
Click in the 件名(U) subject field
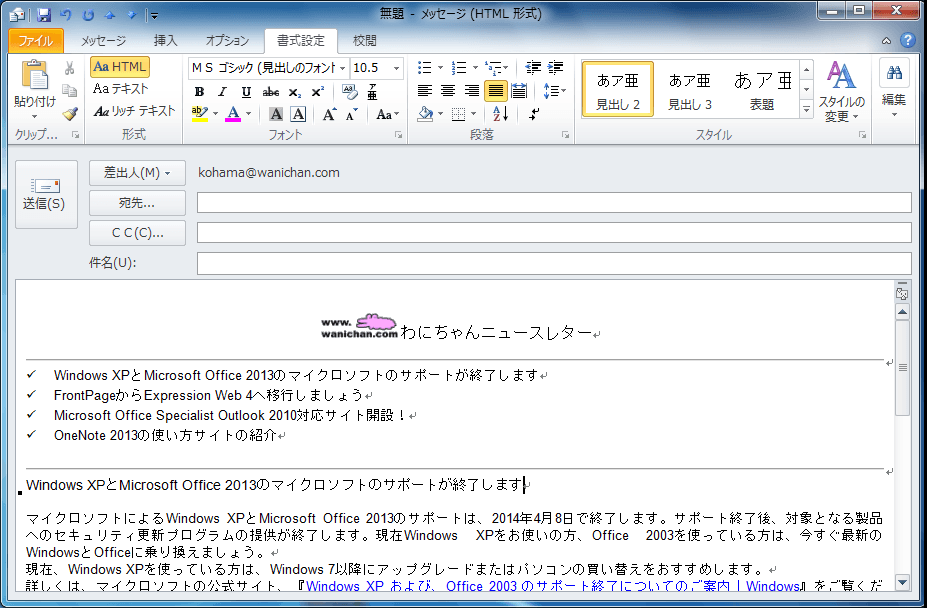554,263
